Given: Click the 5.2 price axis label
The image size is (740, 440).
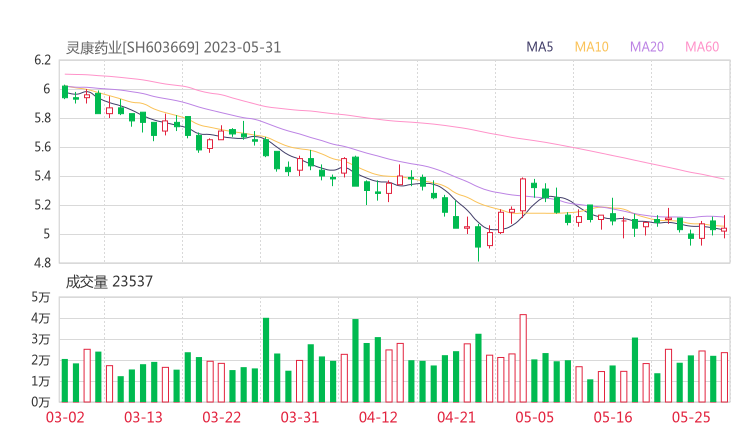Looking at the screenshot, I should coord(42,205).
